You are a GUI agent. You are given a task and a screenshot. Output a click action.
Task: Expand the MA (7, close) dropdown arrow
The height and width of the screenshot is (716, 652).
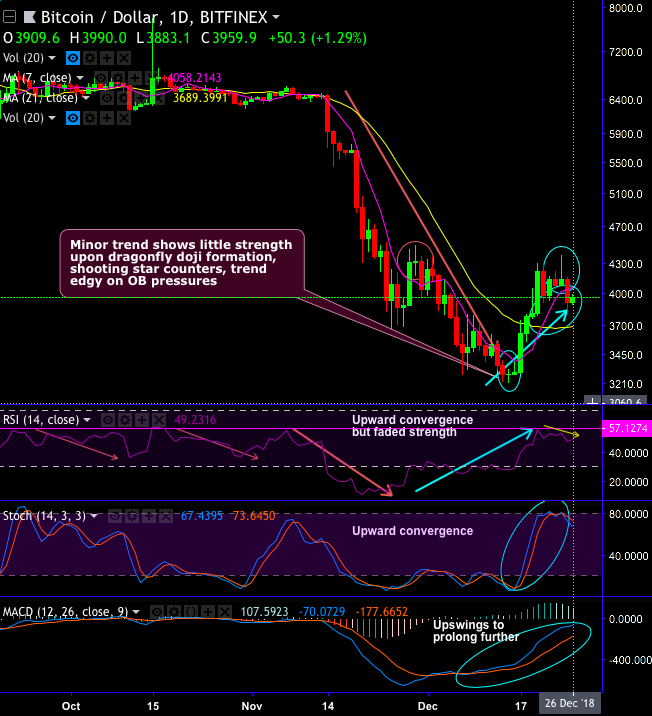pyautogui.click(x=80, y=78)
